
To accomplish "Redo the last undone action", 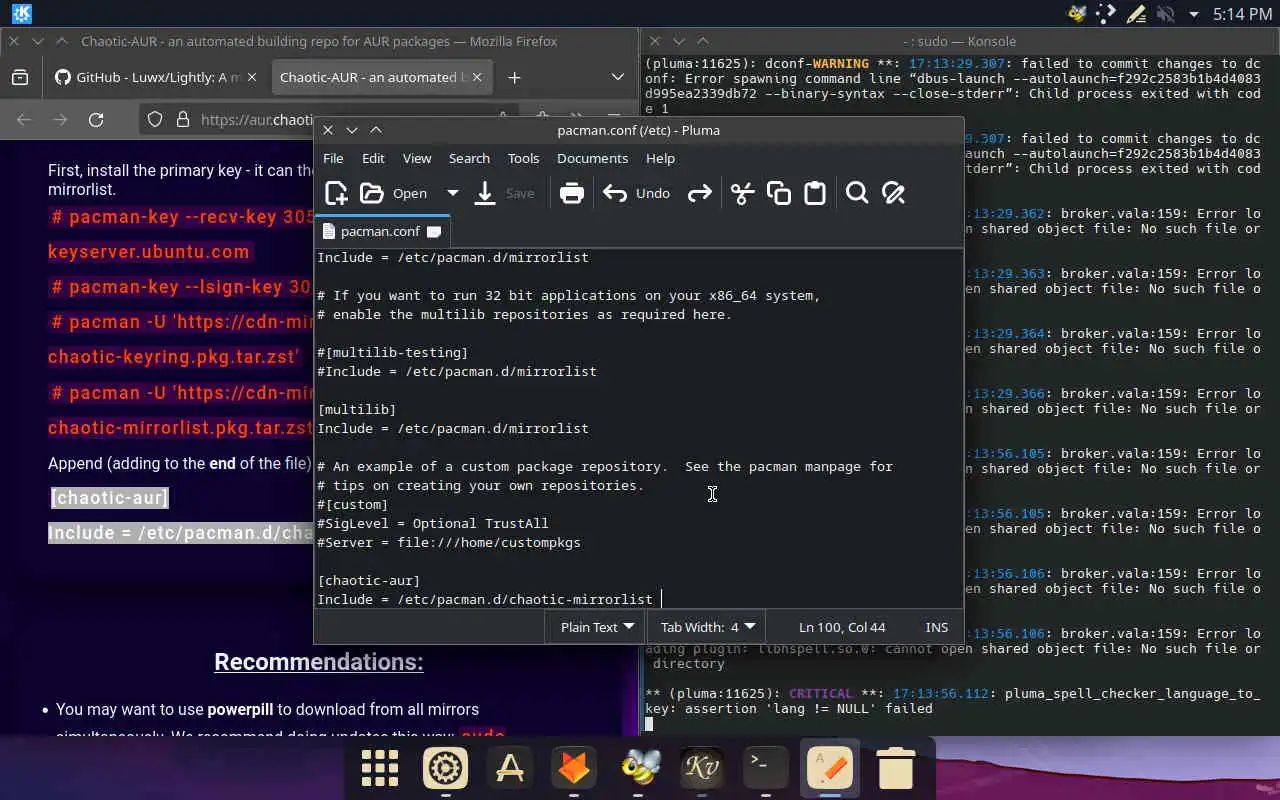I will coord(700,193).
